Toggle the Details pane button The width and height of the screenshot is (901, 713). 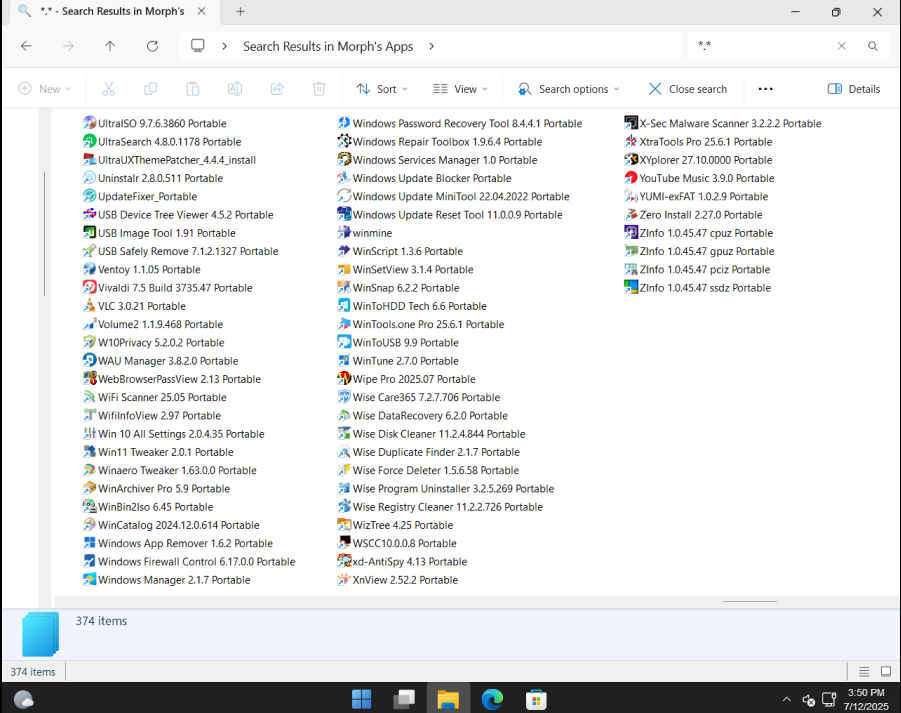[854, 89]
